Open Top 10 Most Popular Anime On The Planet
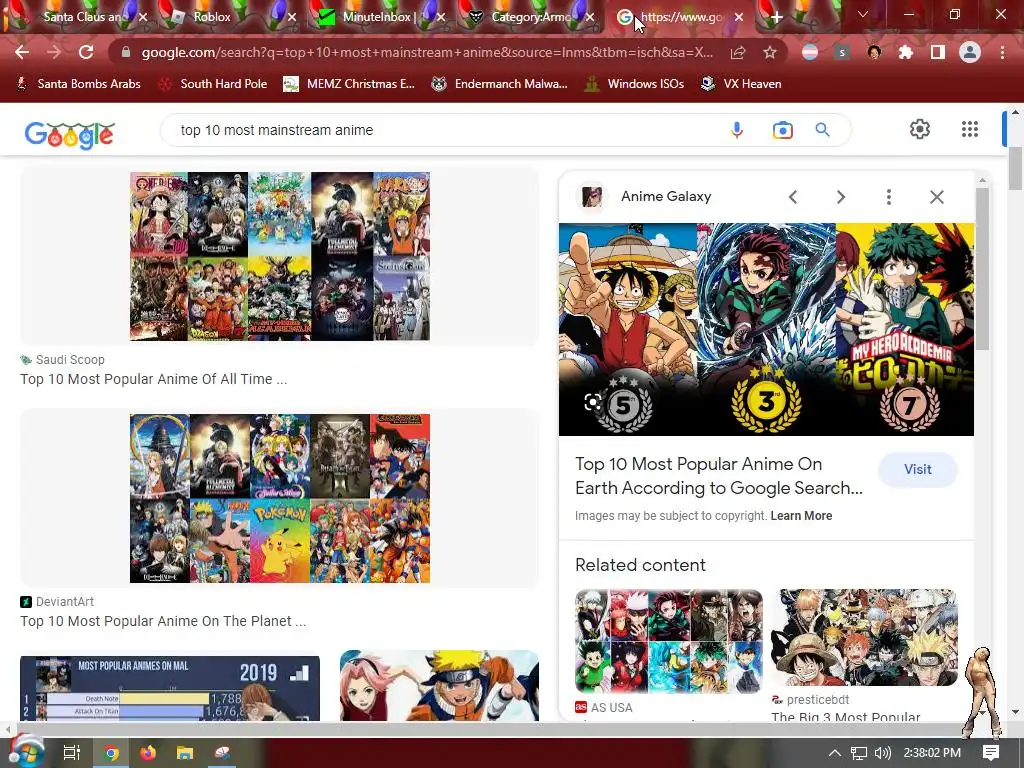The height and width of the screenshot is (768, 1024). point(163,621)
